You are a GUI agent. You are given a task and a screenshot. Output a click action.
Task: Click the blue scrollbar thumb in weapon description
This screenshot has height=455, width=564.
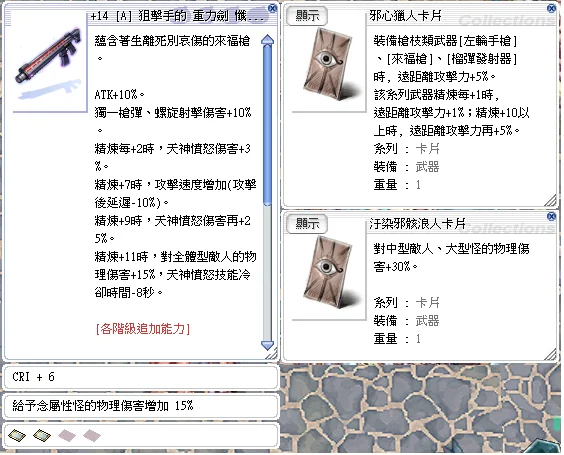pos(267,125)
